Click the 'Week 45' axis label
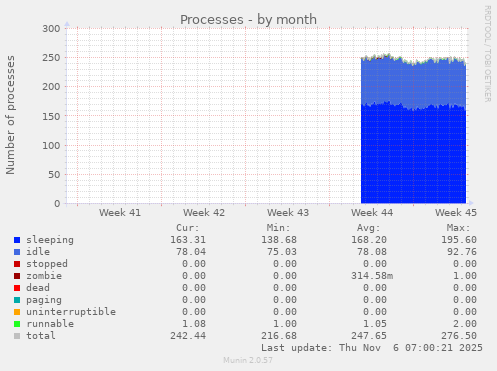 (x=456, y=213)
